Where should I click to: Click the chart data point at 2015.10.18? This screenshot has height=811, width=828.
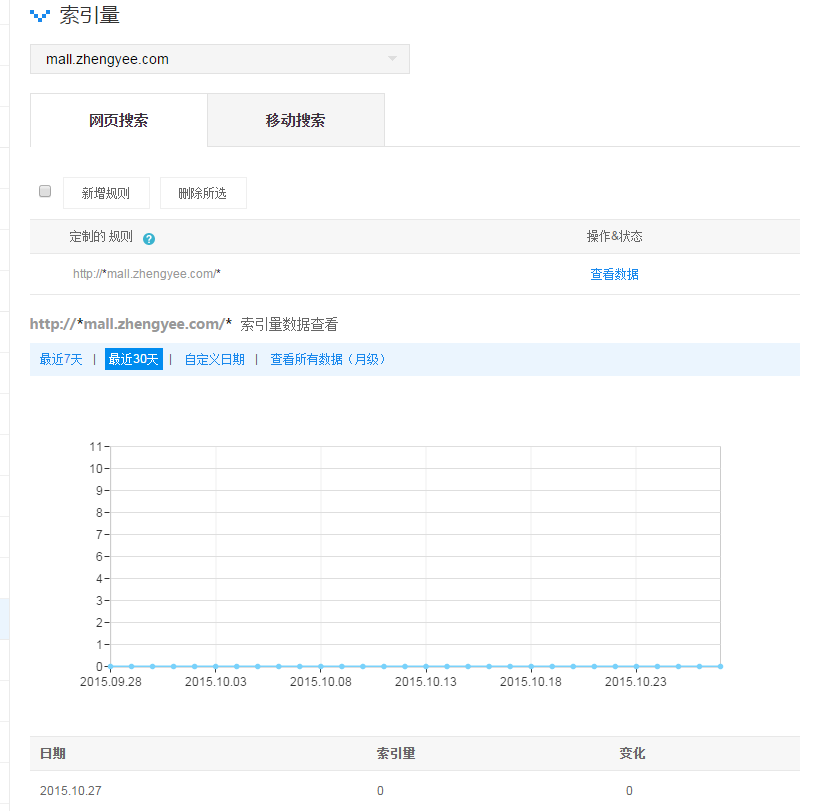[x=530, y=666]
